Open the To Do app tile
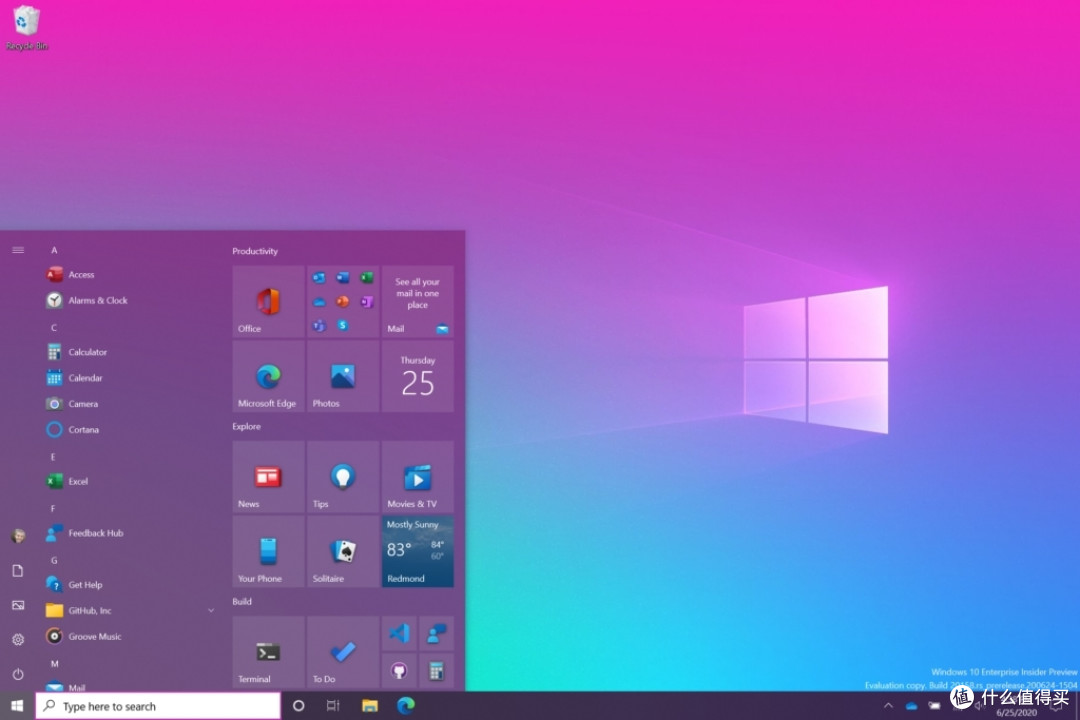The image size is (1080, 720). (x=342, y=652)
